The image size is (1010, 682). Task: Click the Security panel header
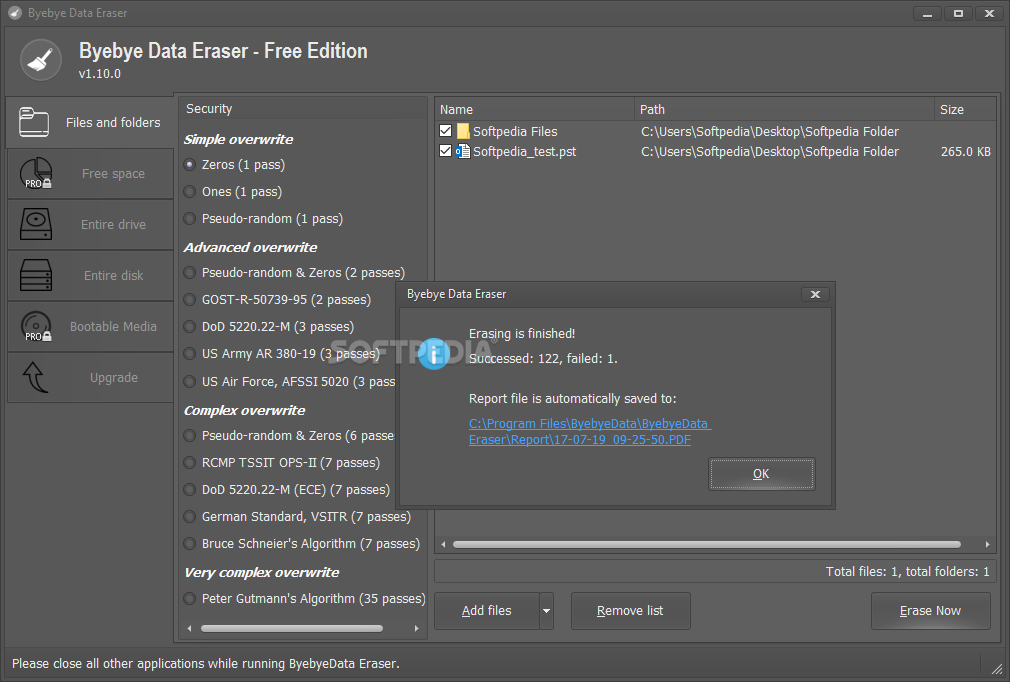tap(303, 109)
